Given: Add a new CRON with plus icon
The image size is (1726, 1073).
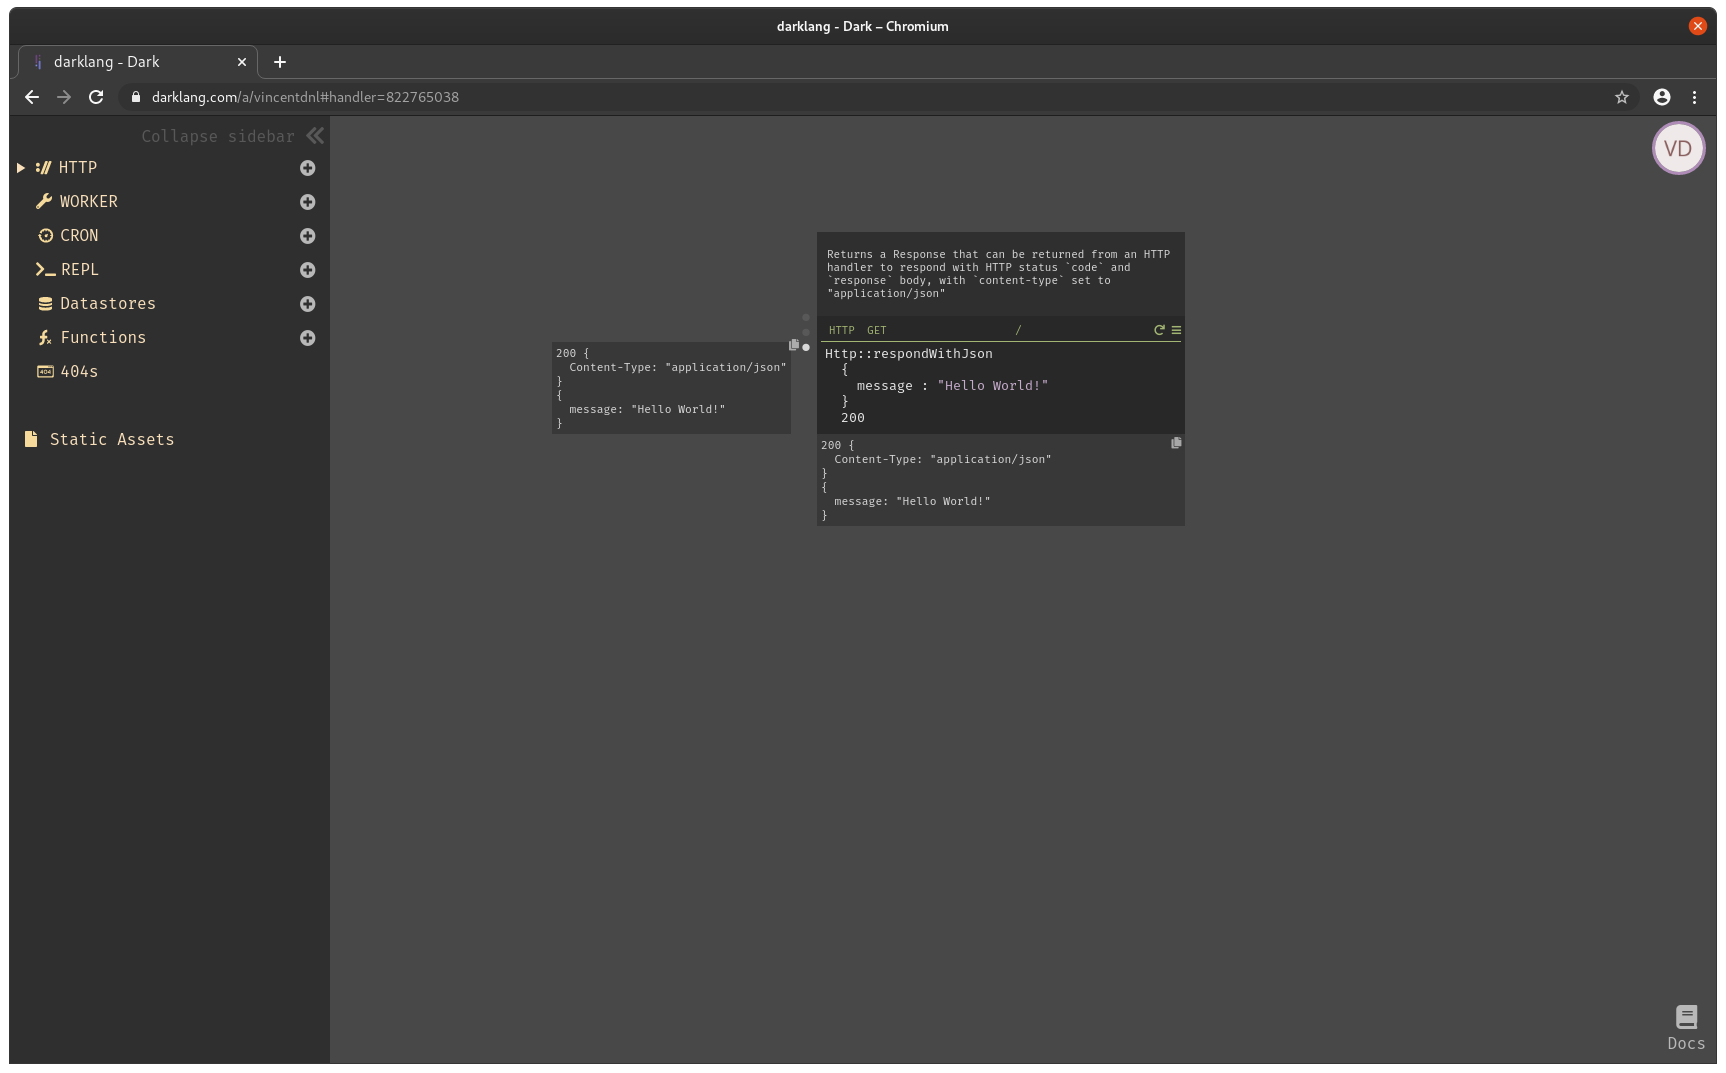Looking at the screenshot, I should coord(308,236).
